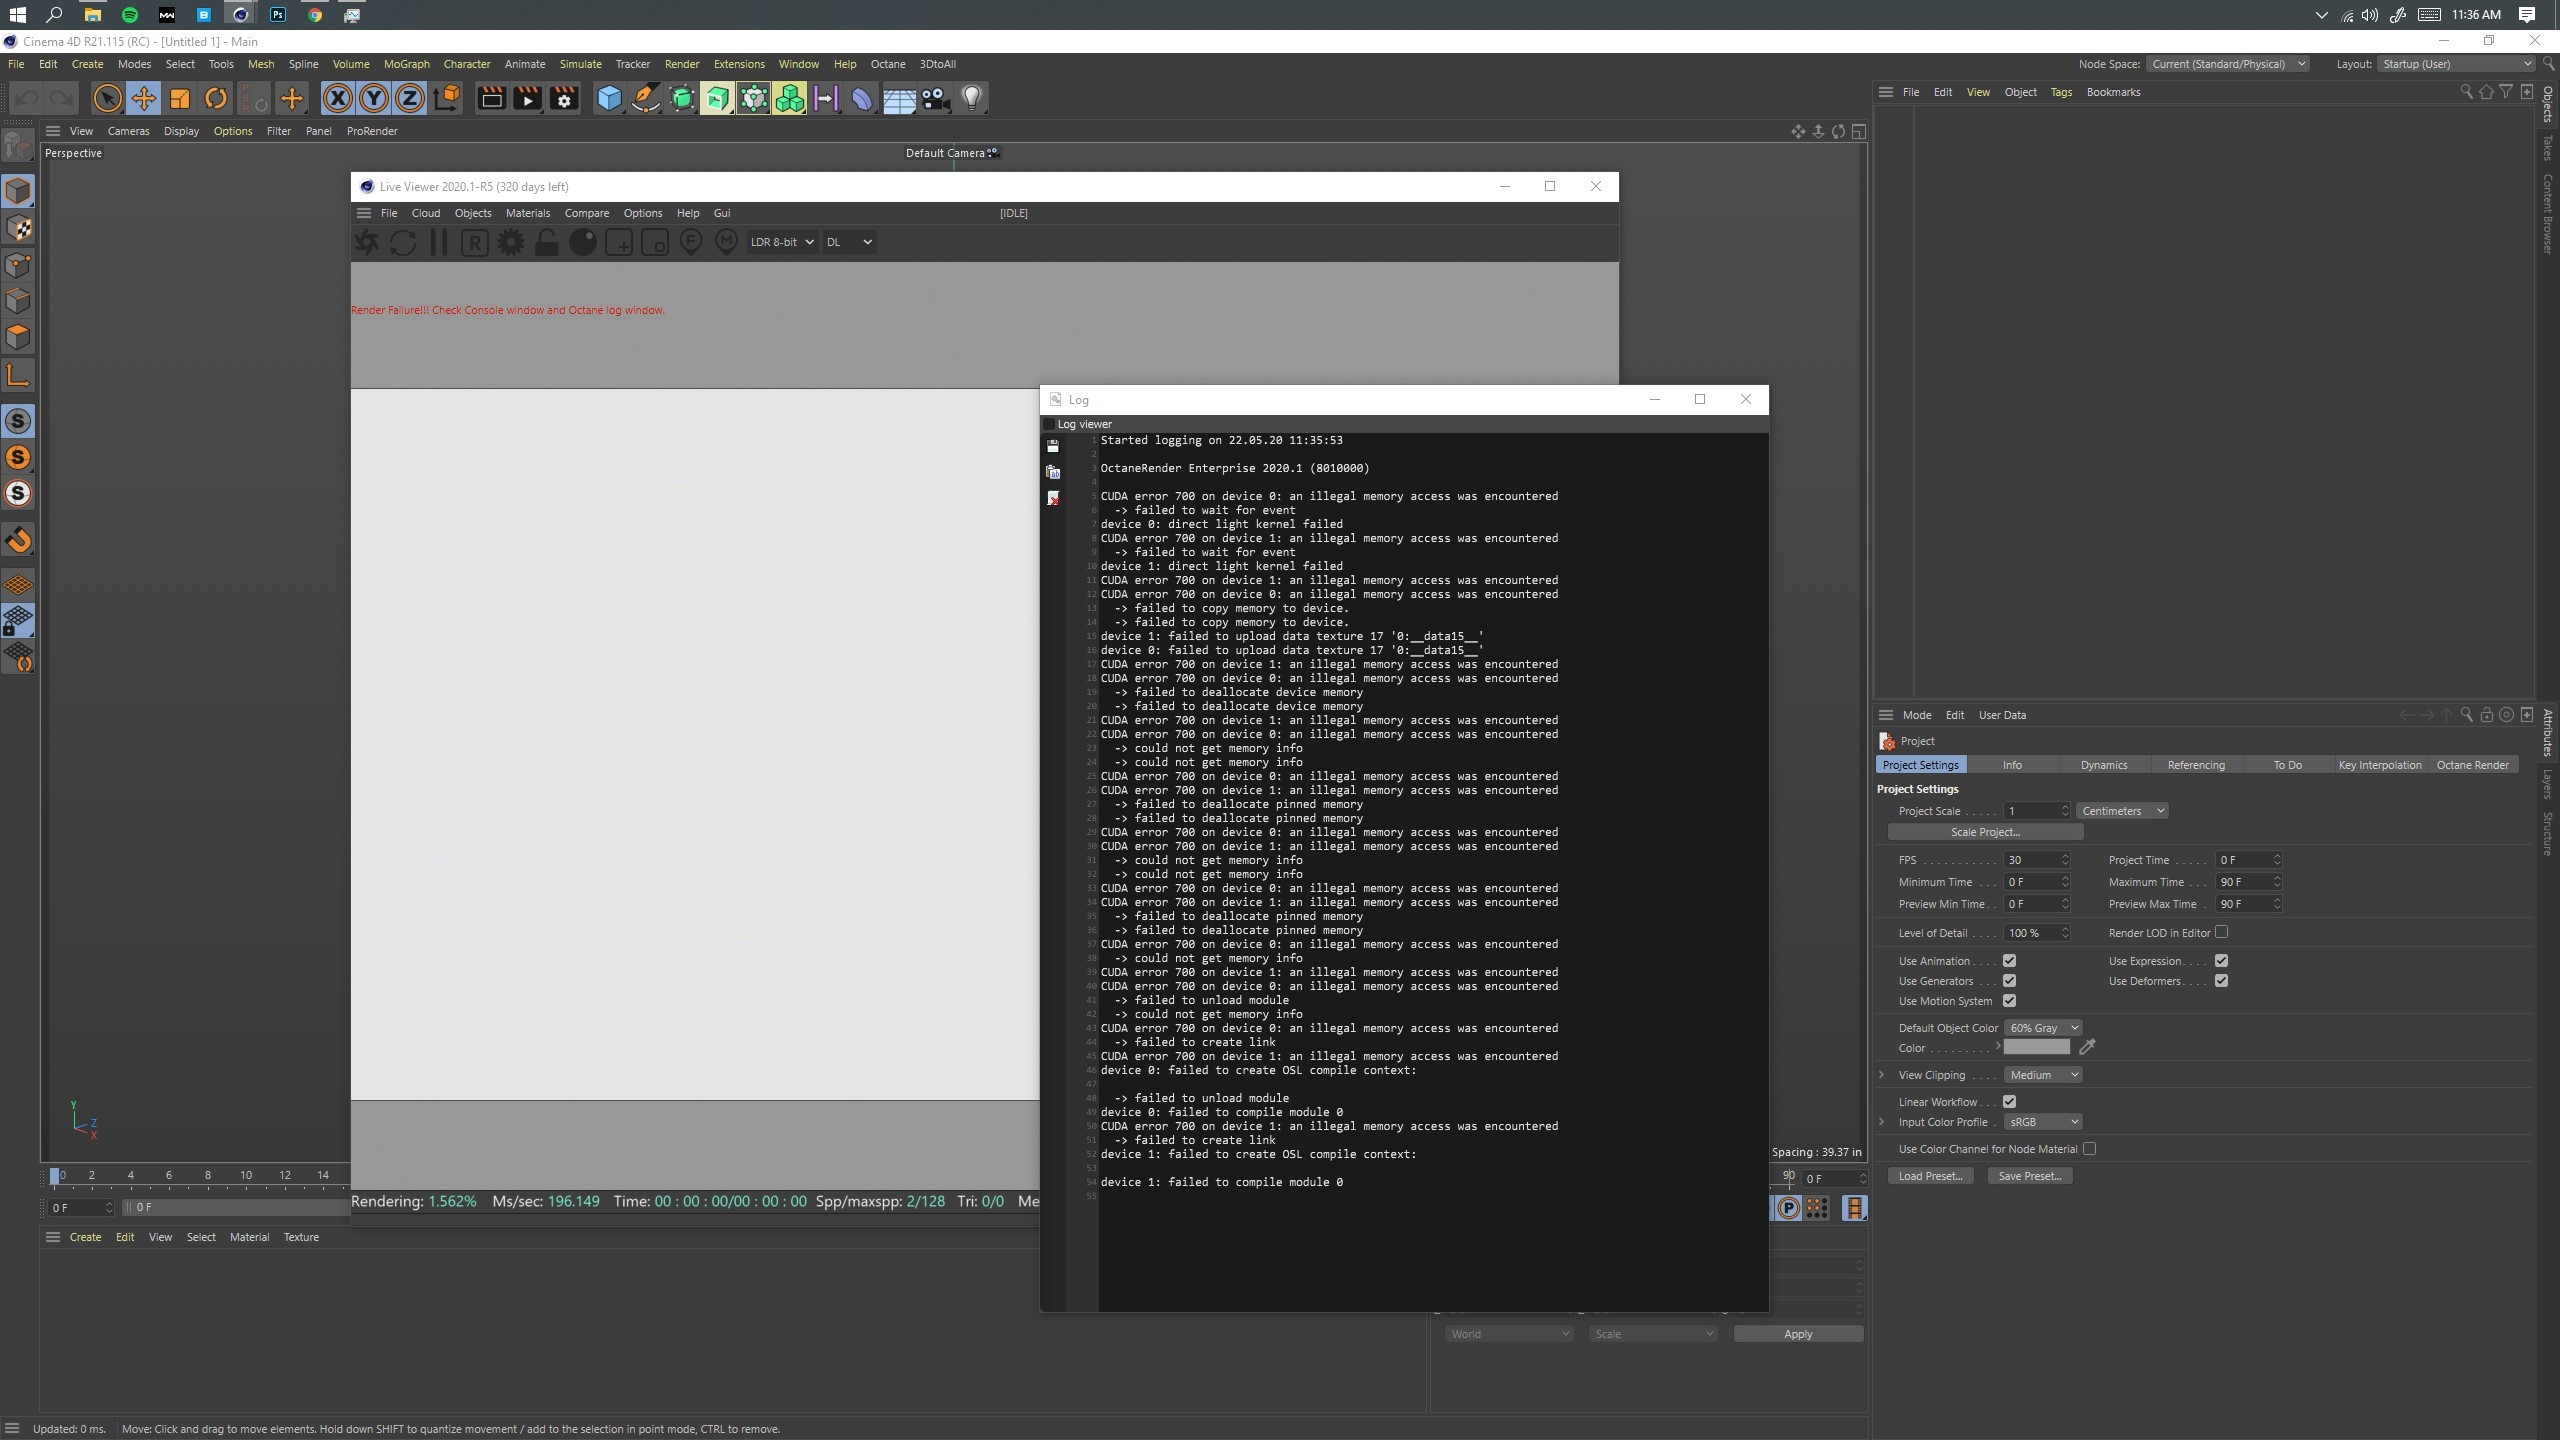The width and height of the screenshot is (2560, 1440).
Task: Add a Cube primitive object
Action: tap(609, 98)
